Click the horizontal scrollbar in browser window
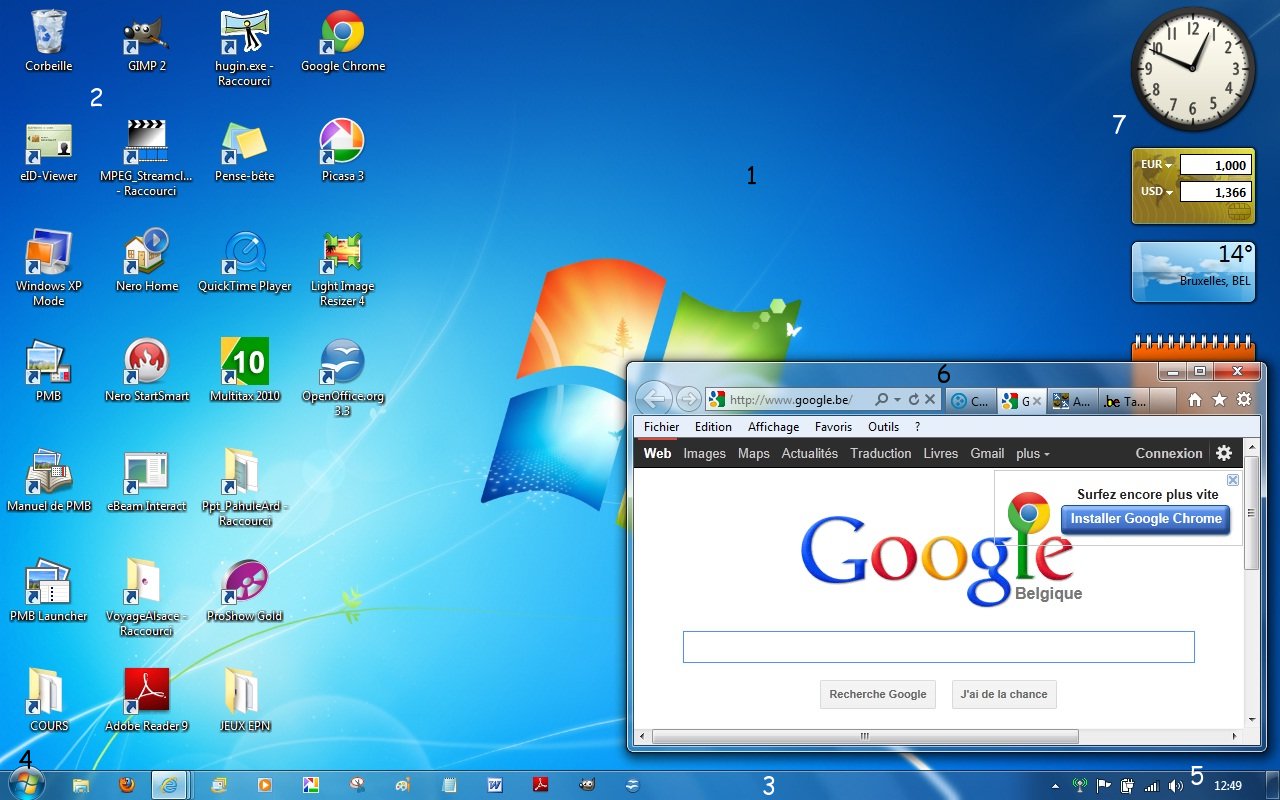Screen dimensions: 1280x800 click(865, 737)
